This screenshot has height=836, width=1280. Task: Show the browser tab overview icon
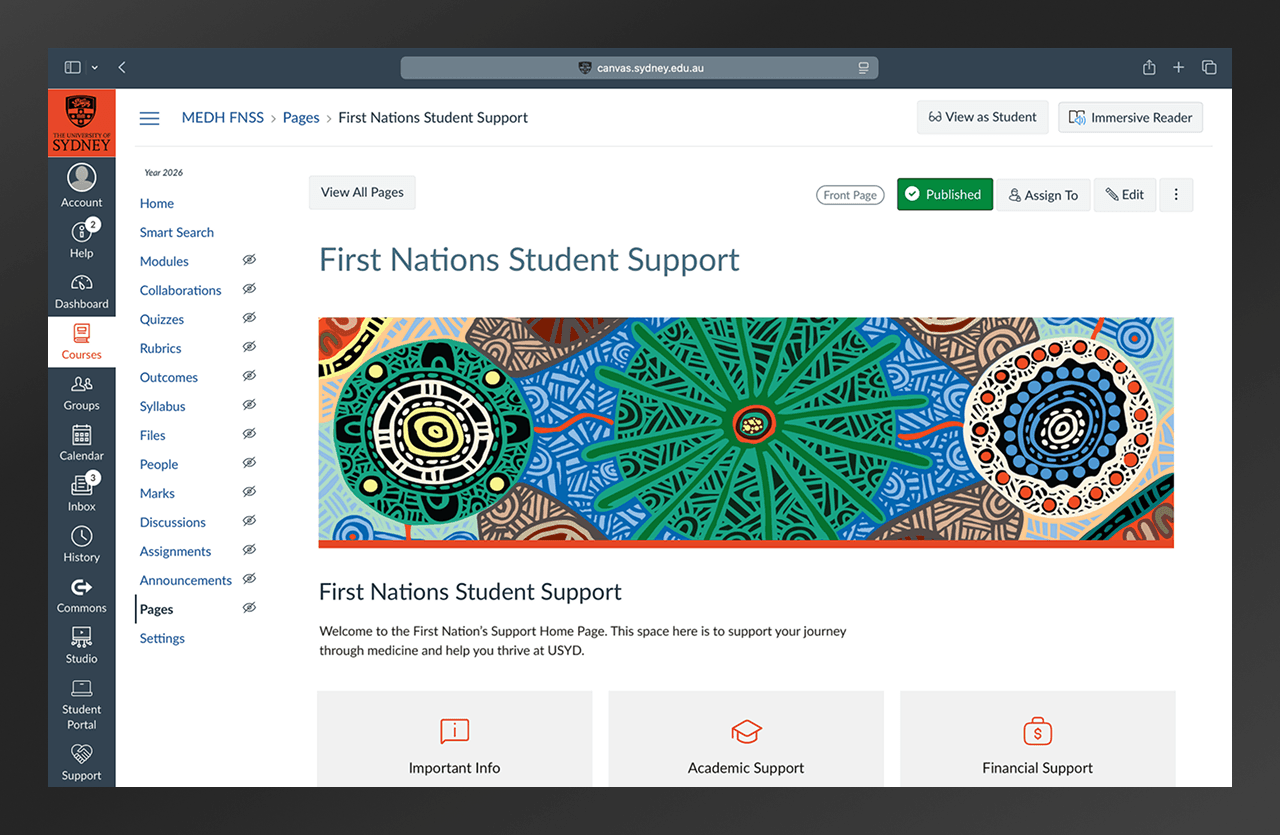point(1209,67)
